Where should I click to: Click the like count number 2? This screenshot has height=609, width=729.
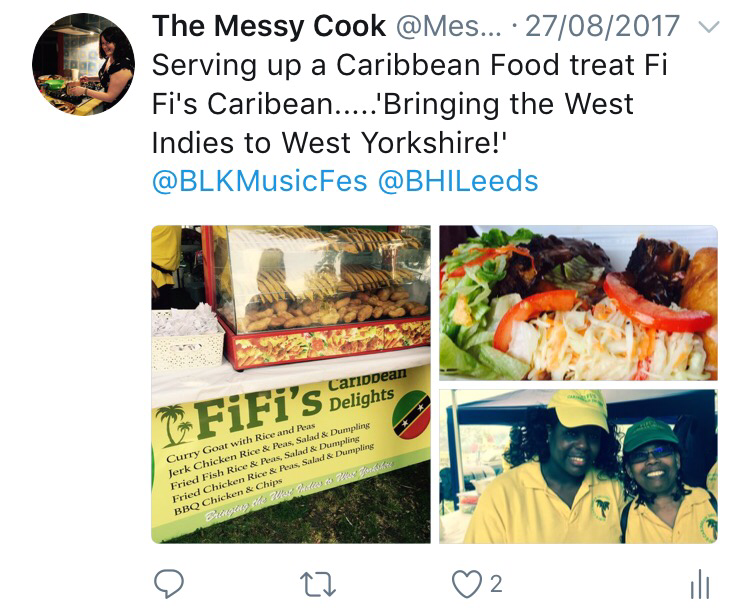click(496, 584)
